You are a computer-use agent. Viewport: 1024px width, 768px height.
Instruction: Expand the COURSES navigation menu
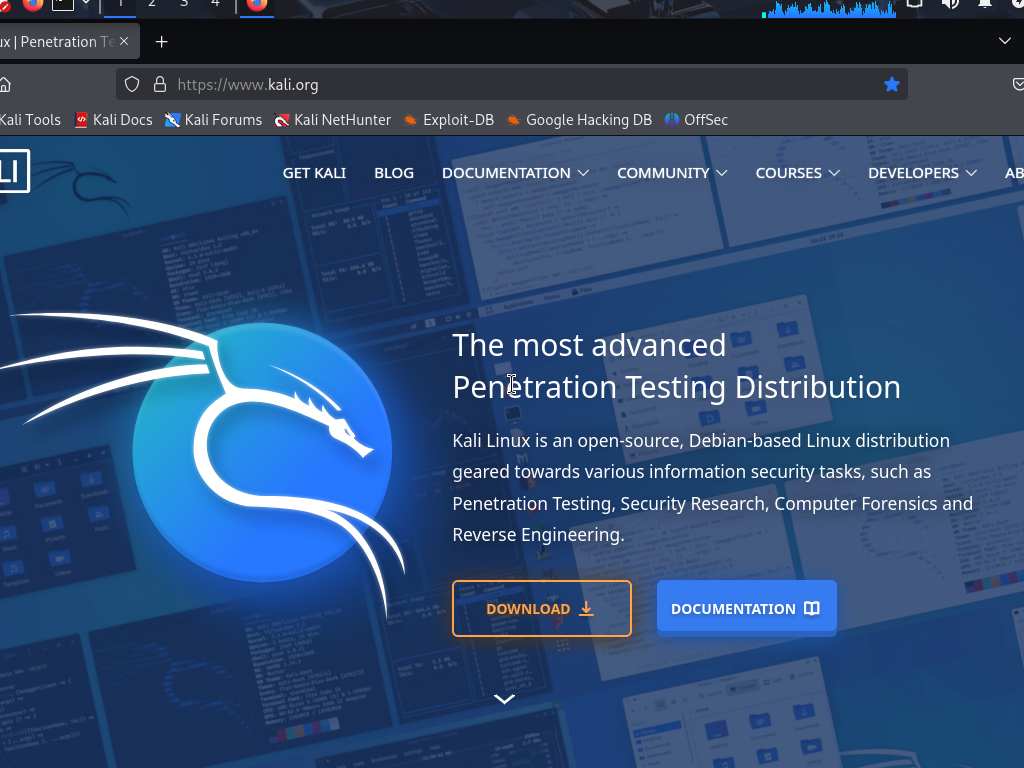coord(797,173)
